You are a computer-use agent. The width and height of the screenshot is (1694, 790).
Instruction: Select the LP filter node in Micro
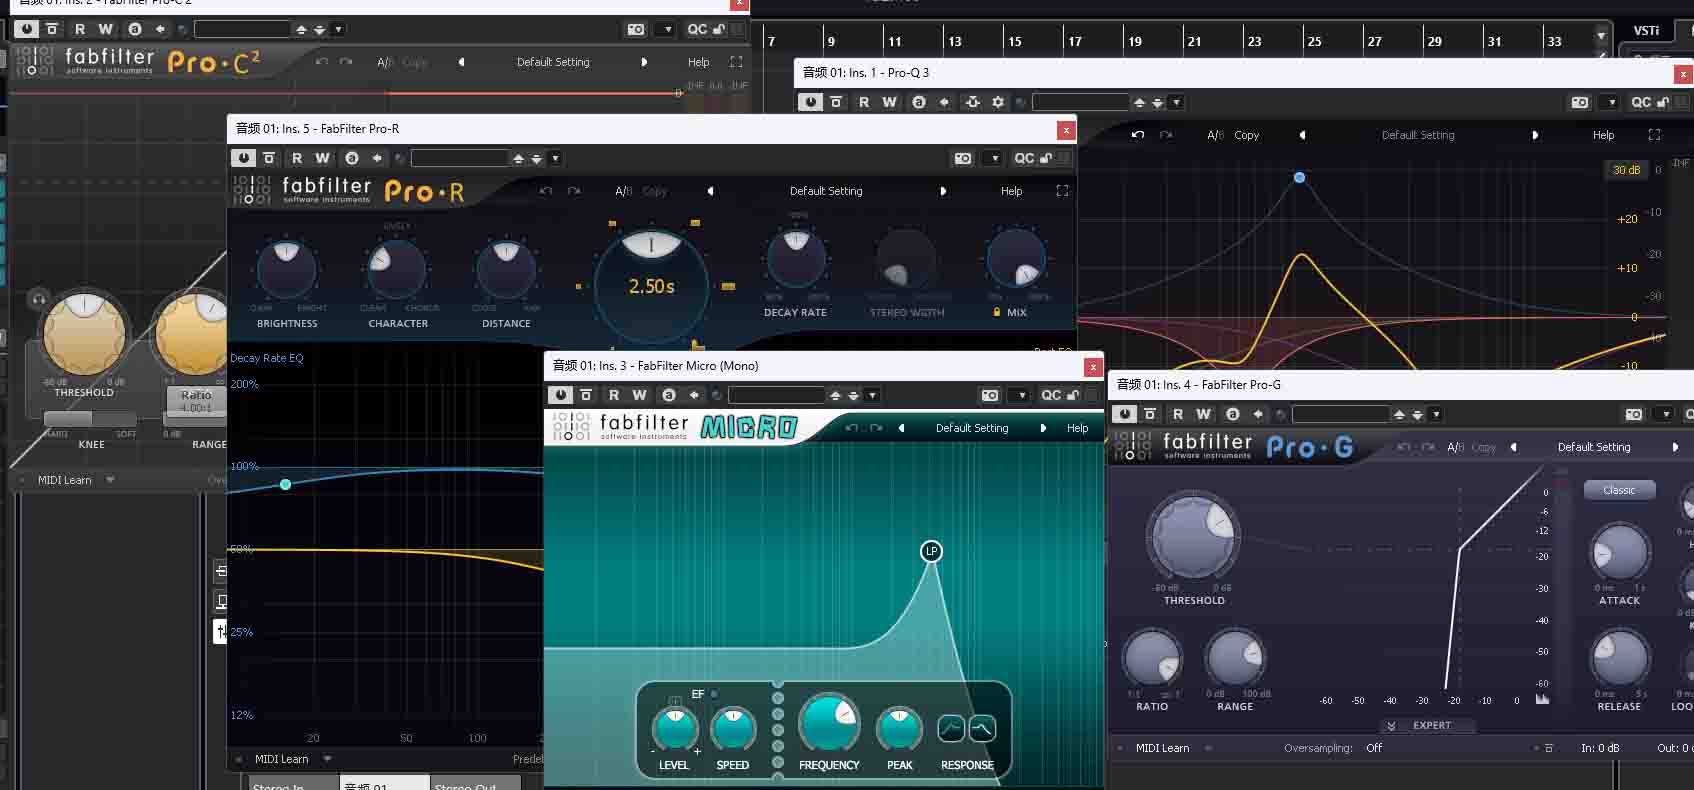(x=931, y=551)
